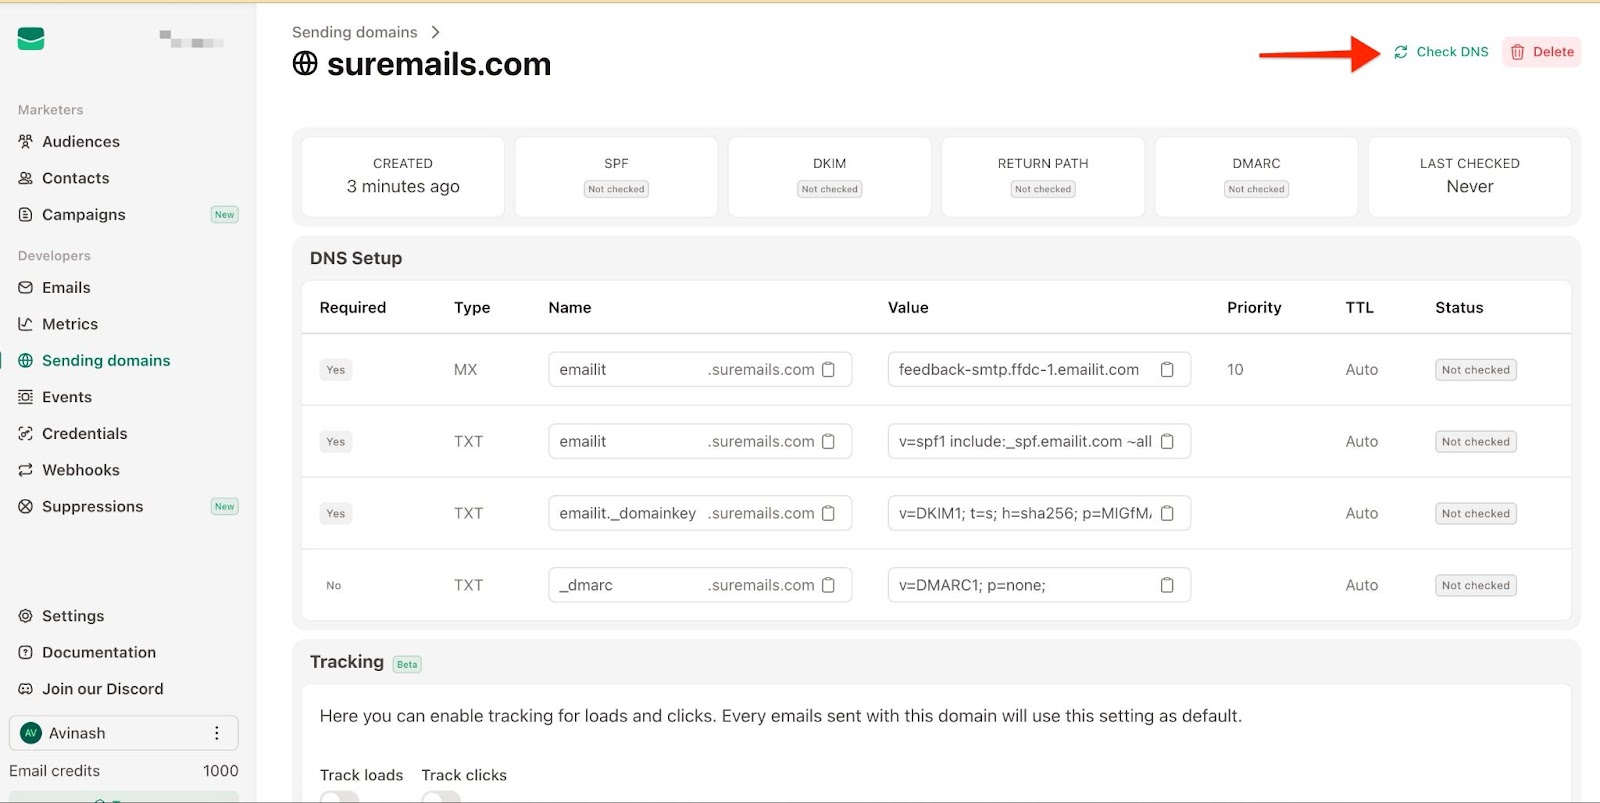The width and height of the screenshot is (1600, 803).
Task: Copy the feedback-smtp MX value
Action: click(x=1167, y=370)
